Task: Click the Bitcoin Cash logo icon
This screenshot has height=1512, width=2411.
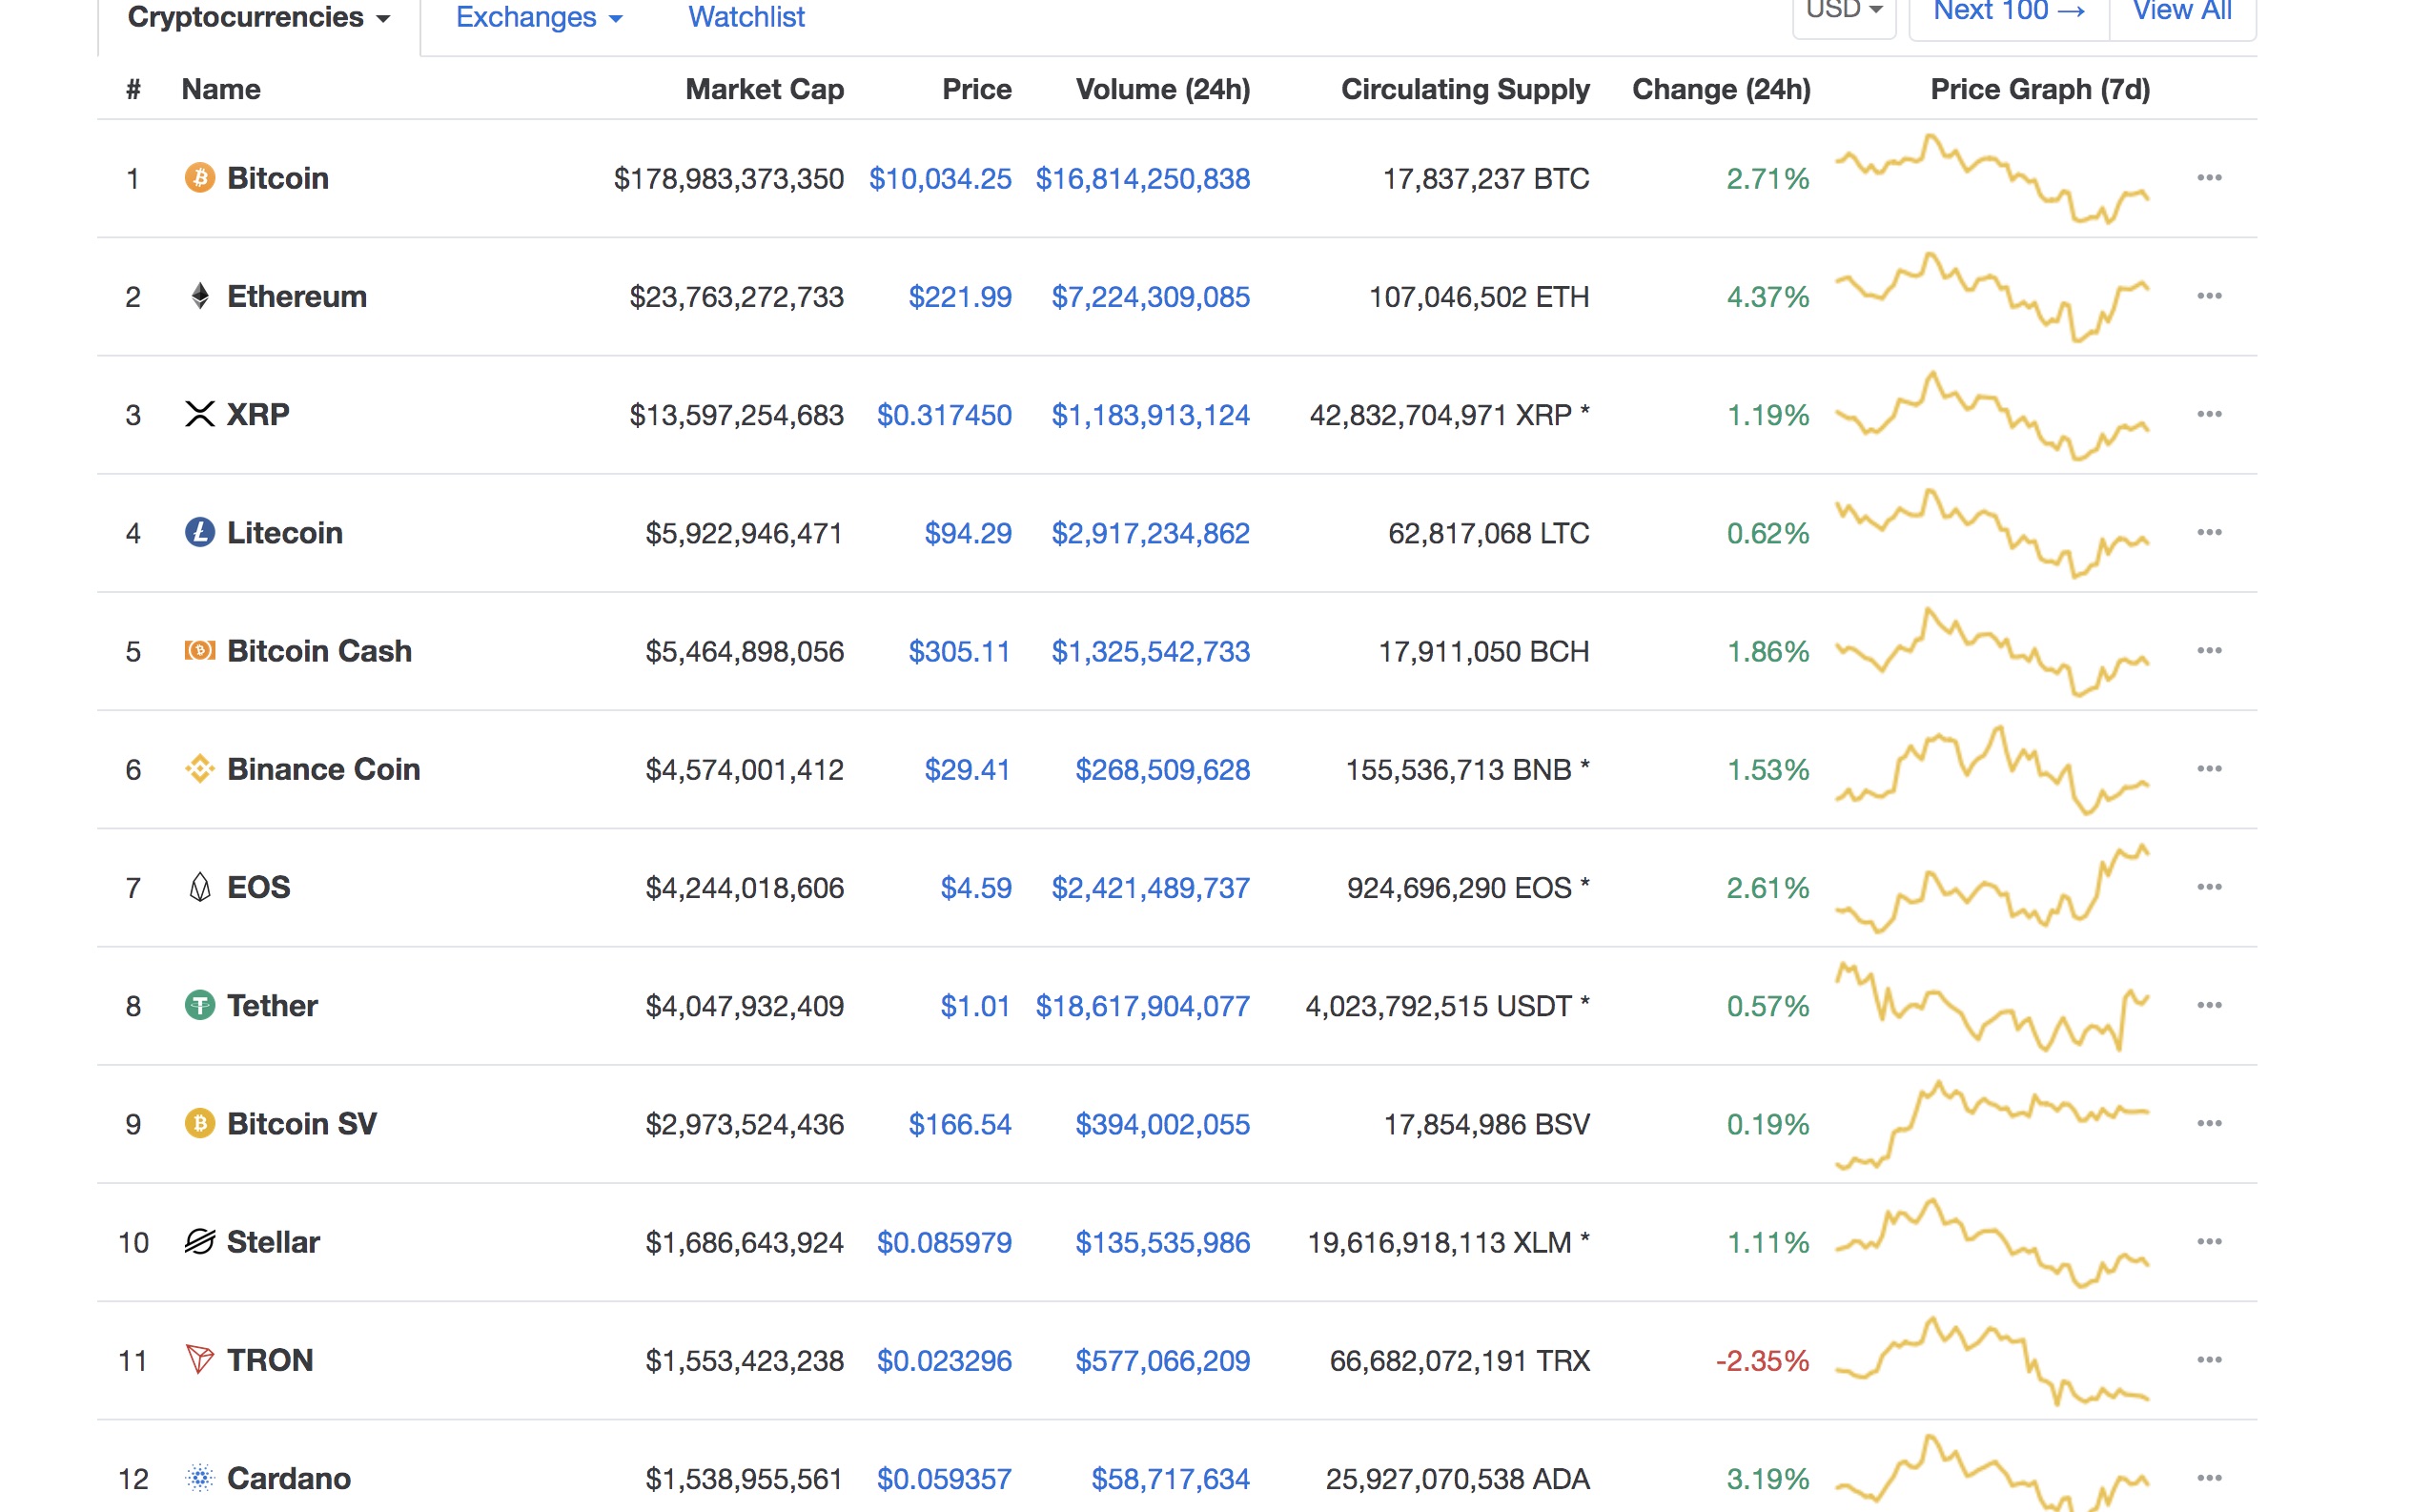Action: click(200, 651)
